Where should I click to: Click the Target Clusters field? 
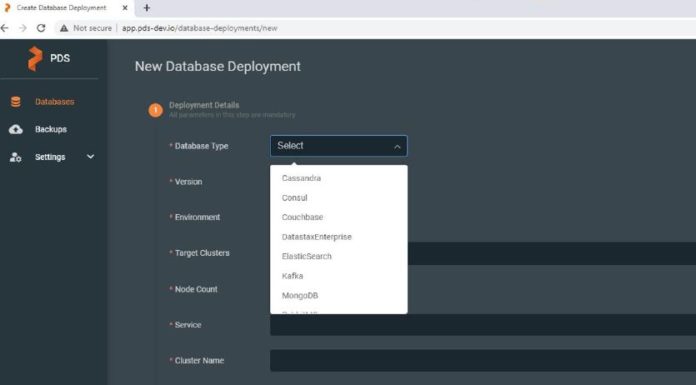552,254
